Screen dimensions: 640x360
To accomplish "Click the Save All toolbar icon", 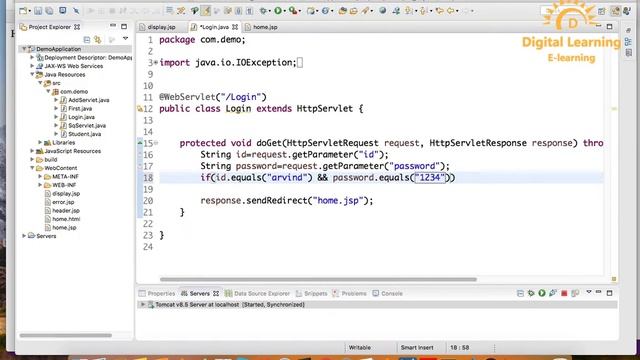I will (x=49, y=11).
